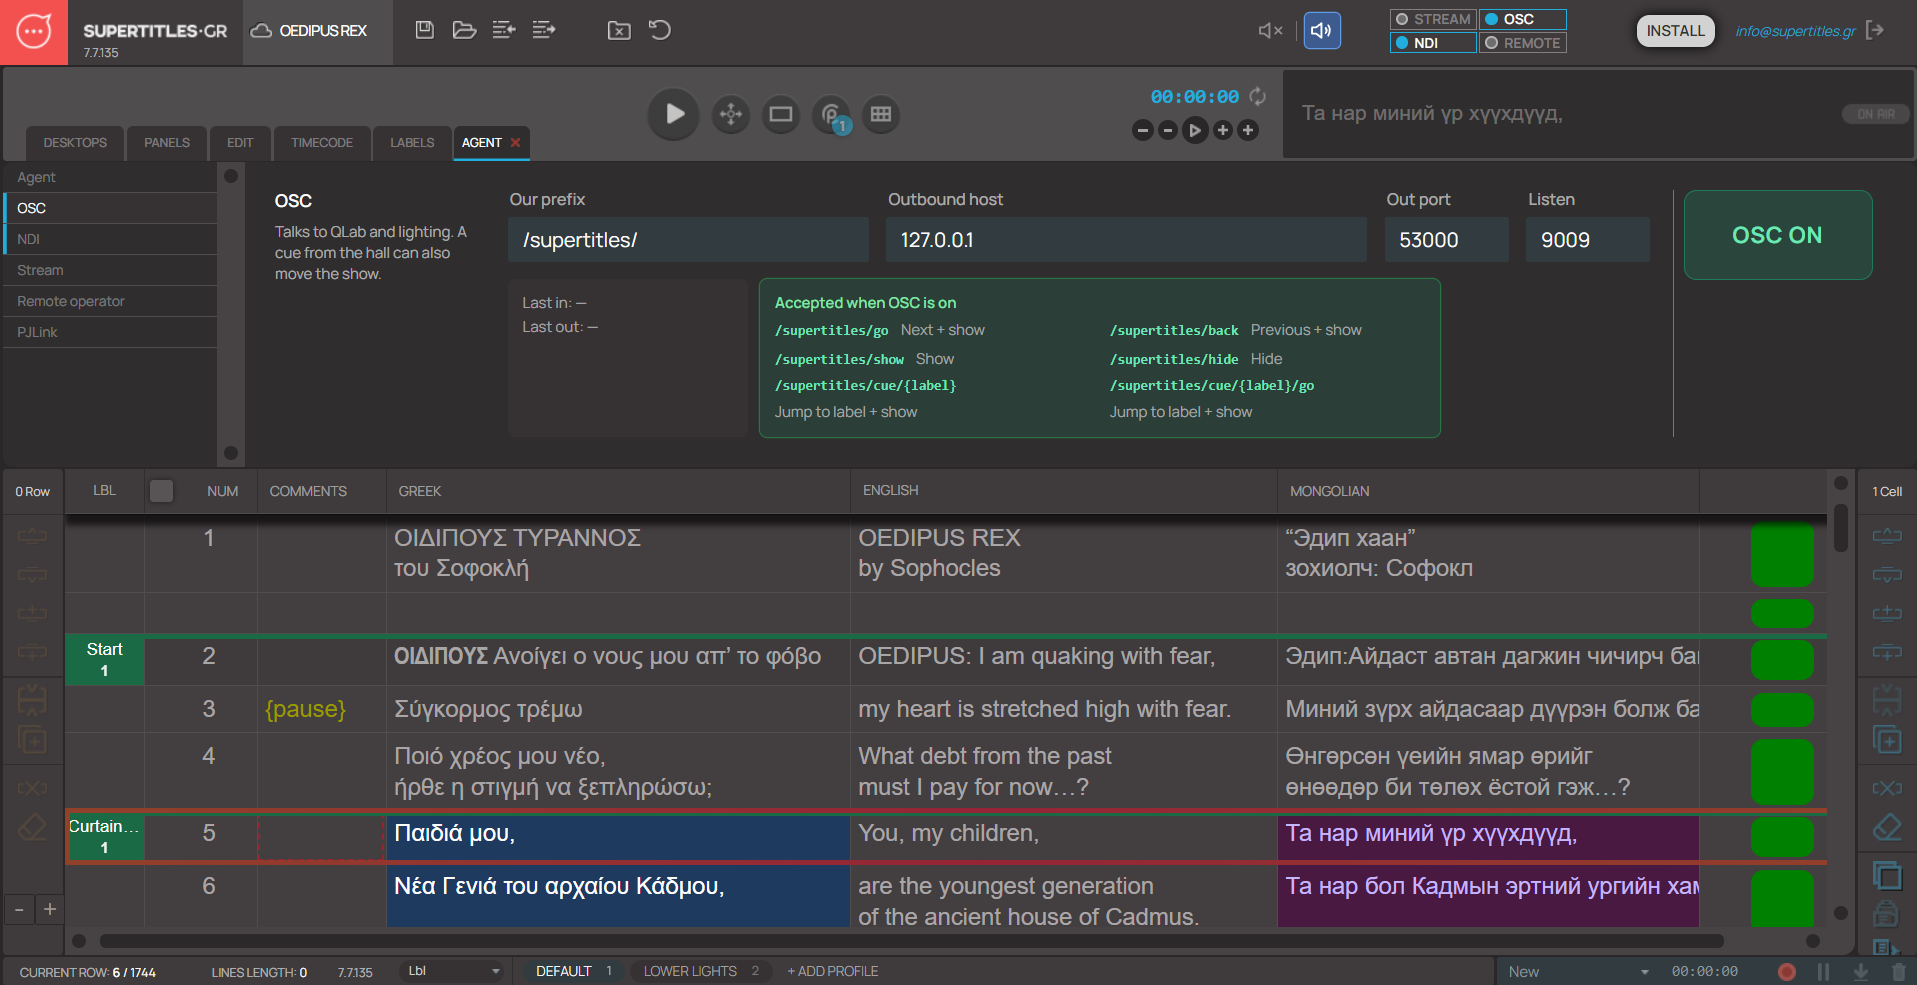This screenshot has height=985, width=1917.
Task: Click the muted speaker icon
Action: coord(1270,31)
